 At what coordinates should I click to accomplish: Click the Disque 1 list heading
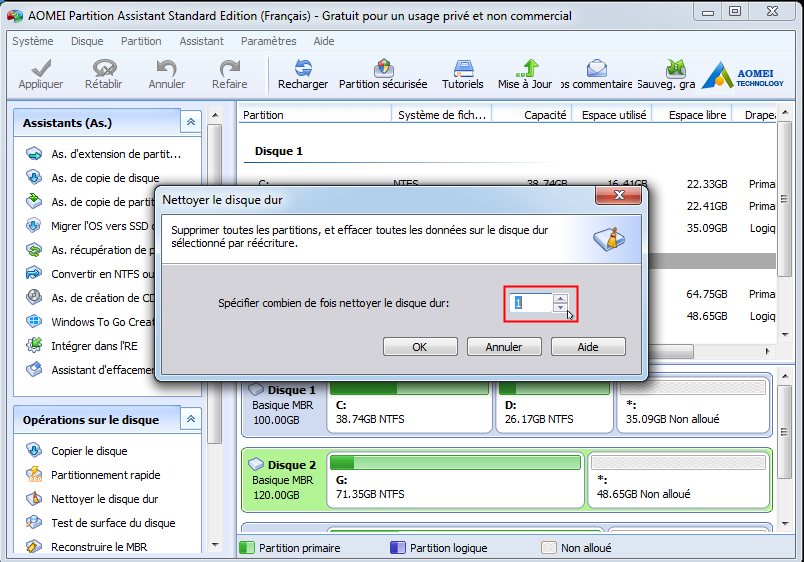point(279,151)
